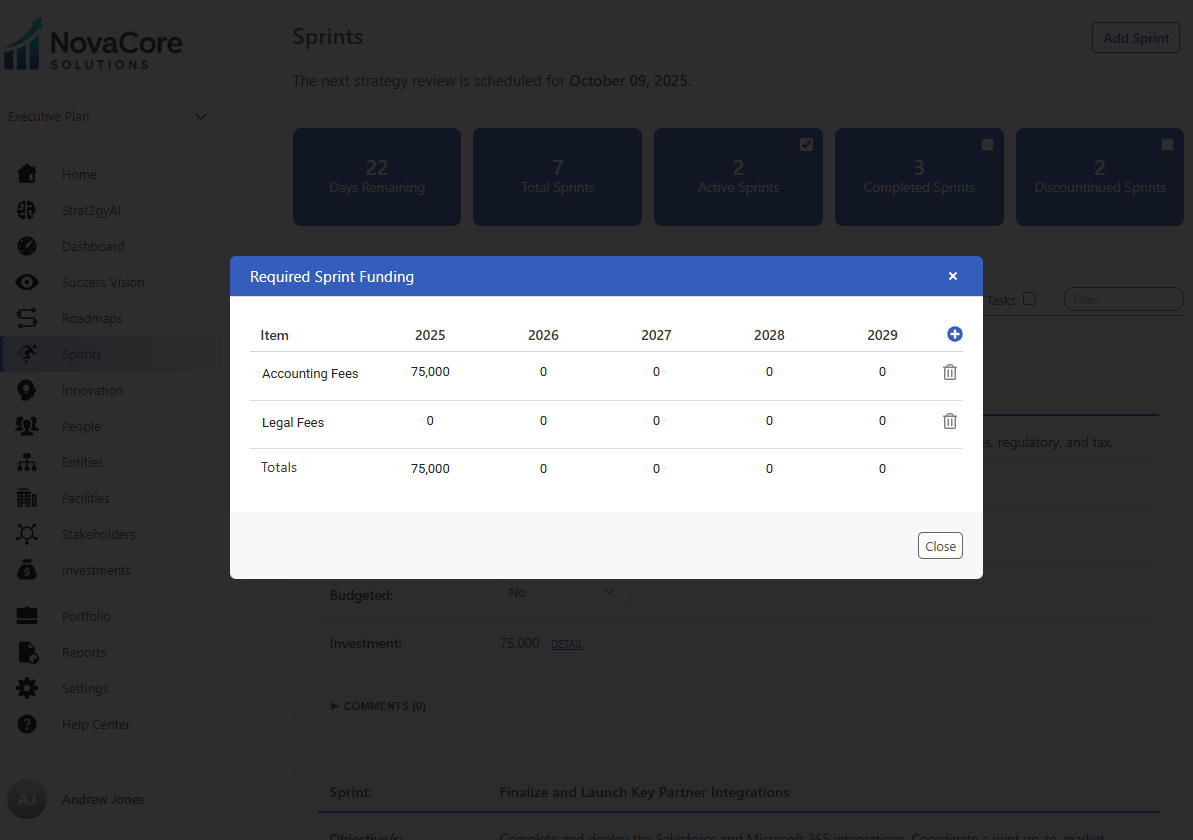1193x840 pixels.
Task: Open Strat2gyAI brain icon
Action: pos(27,210)
